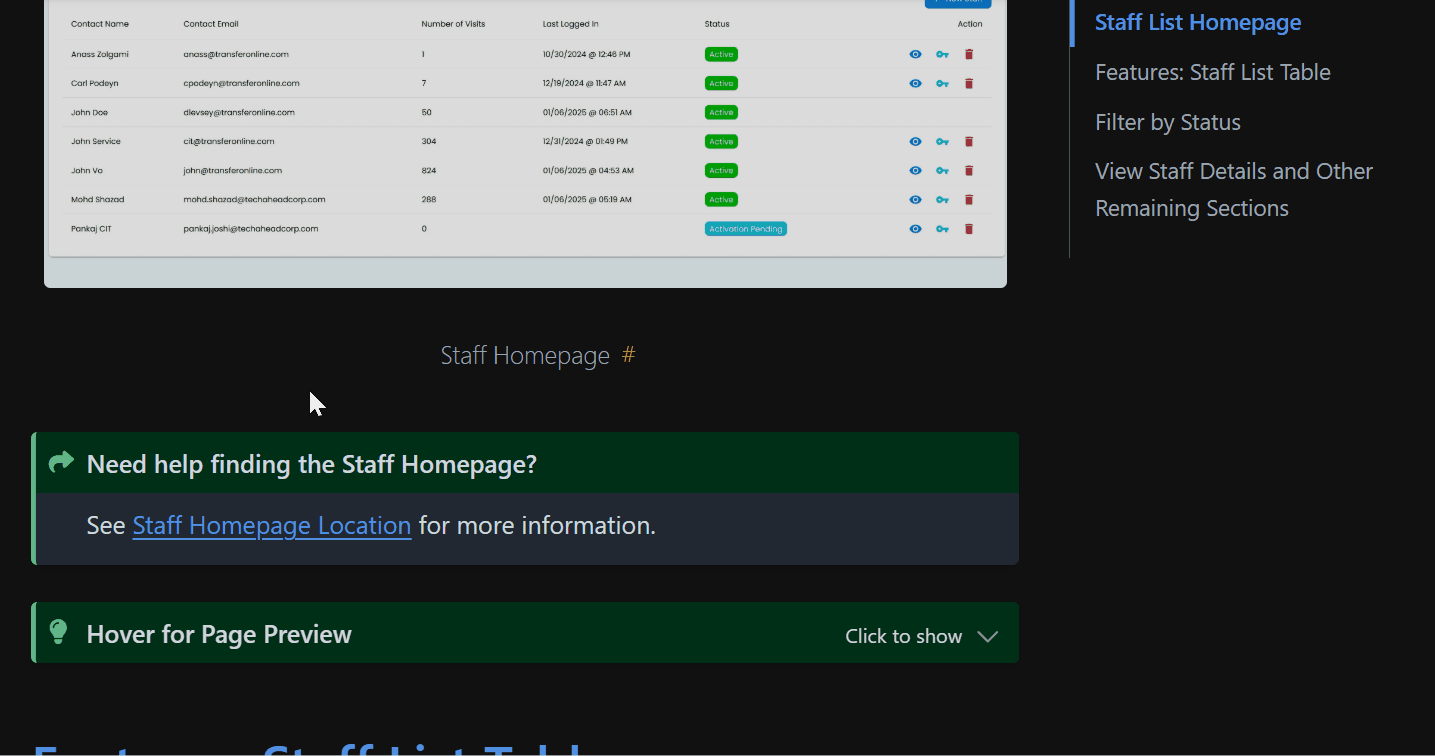Screen dimensions: 1435x756
Task: Open Pankaj CIT's details with the eye icon
Action: [x=915, y=228]
